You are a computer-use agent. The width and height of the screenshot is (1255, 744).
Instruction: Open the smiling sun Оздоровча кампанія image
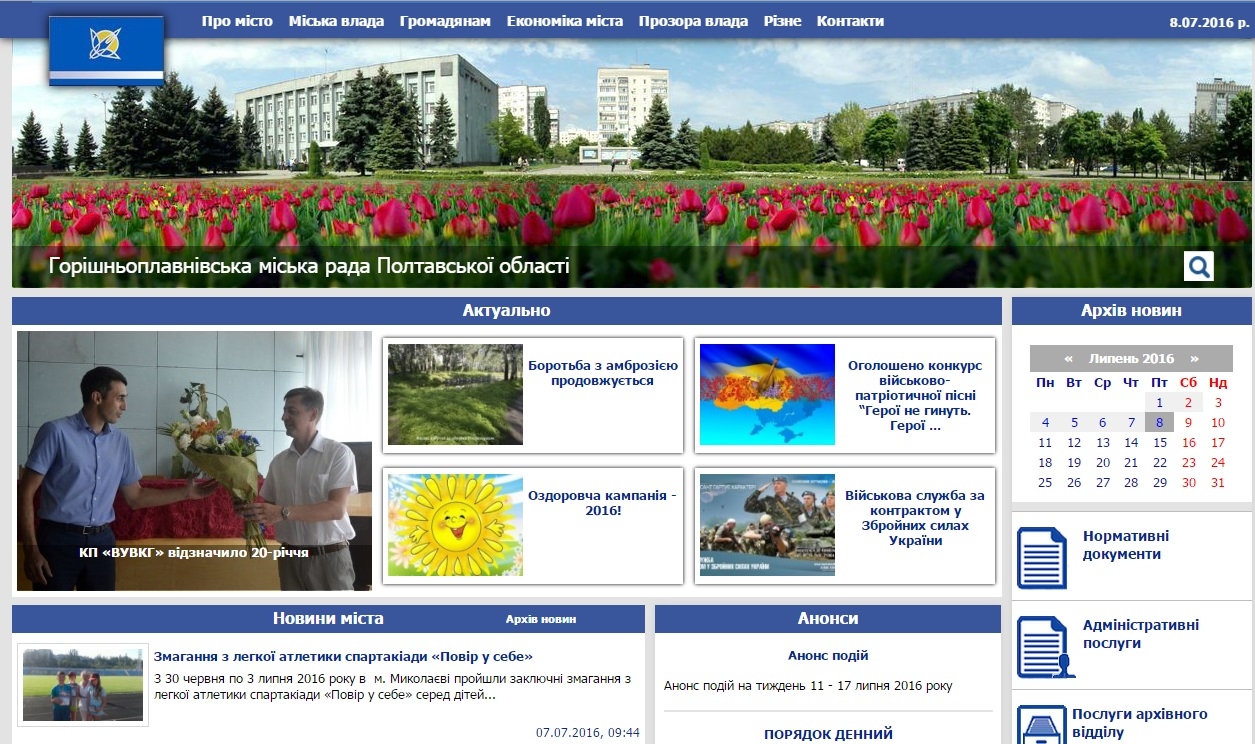click(x=455, y=525)
